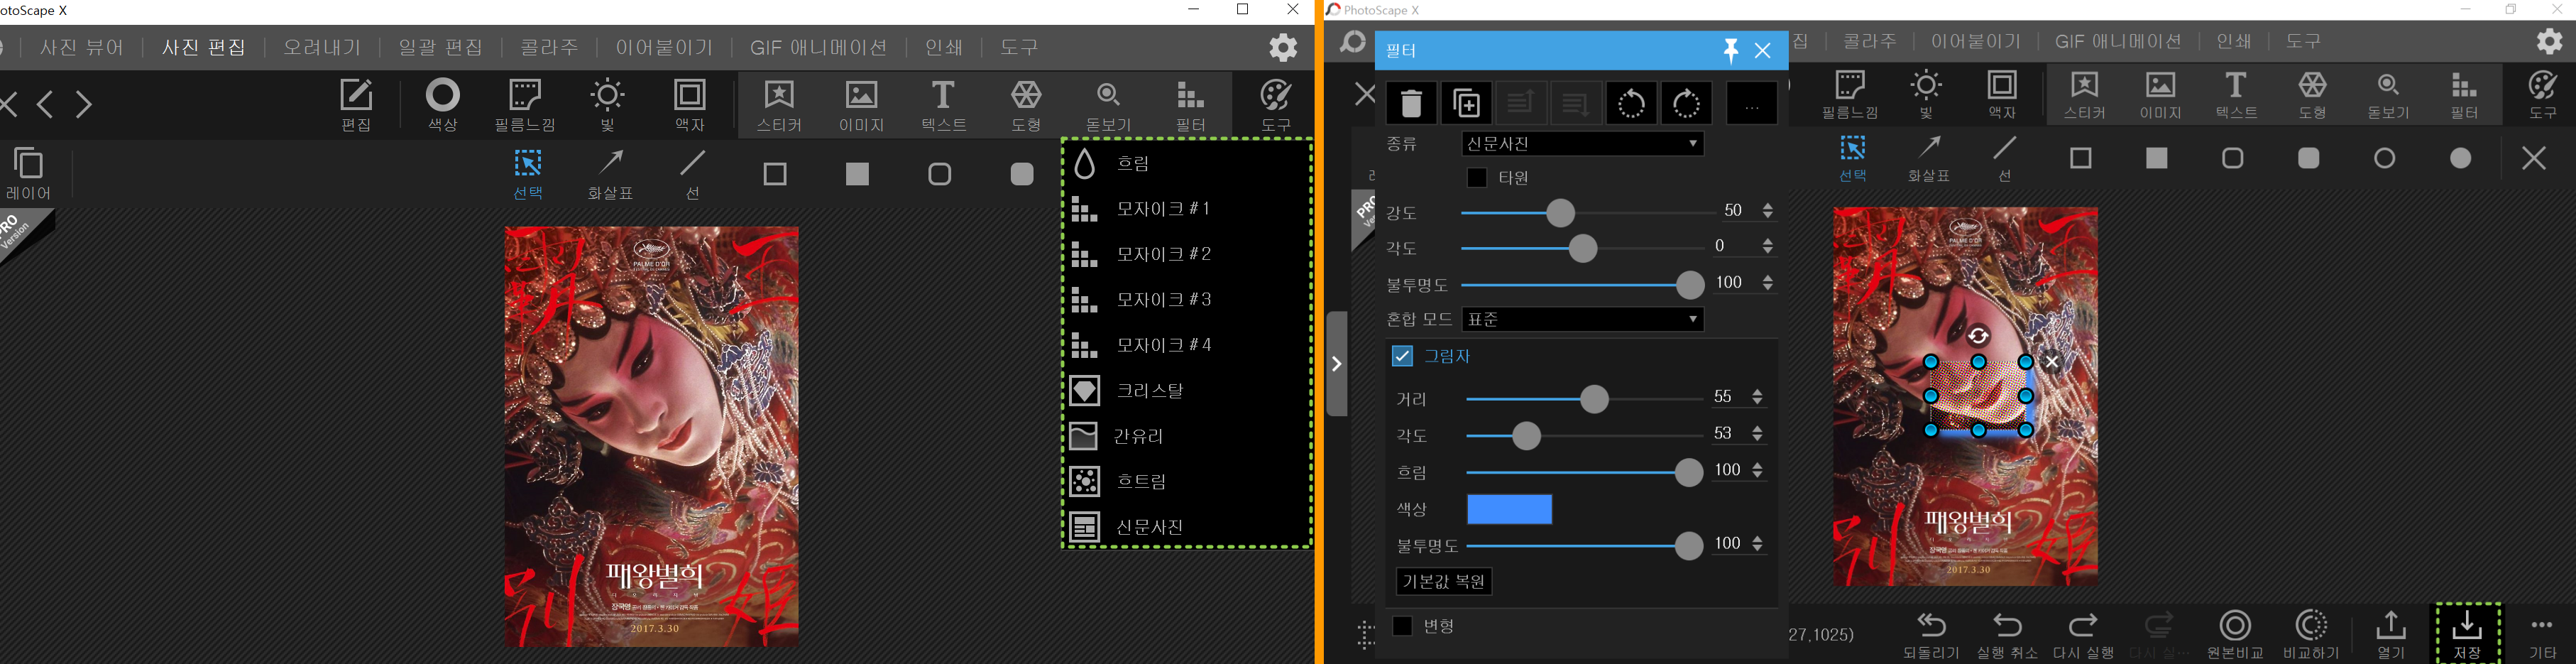Switch to 오려내기 tab in left window
Screen dimensions: 2576x664
322,47
